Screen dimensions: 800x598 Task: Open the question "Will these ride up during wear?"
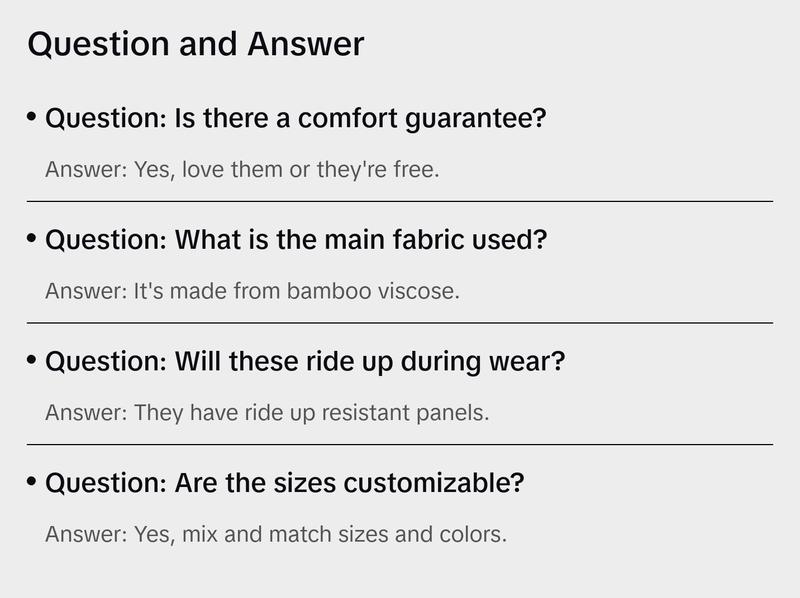[x=305, y=362]
